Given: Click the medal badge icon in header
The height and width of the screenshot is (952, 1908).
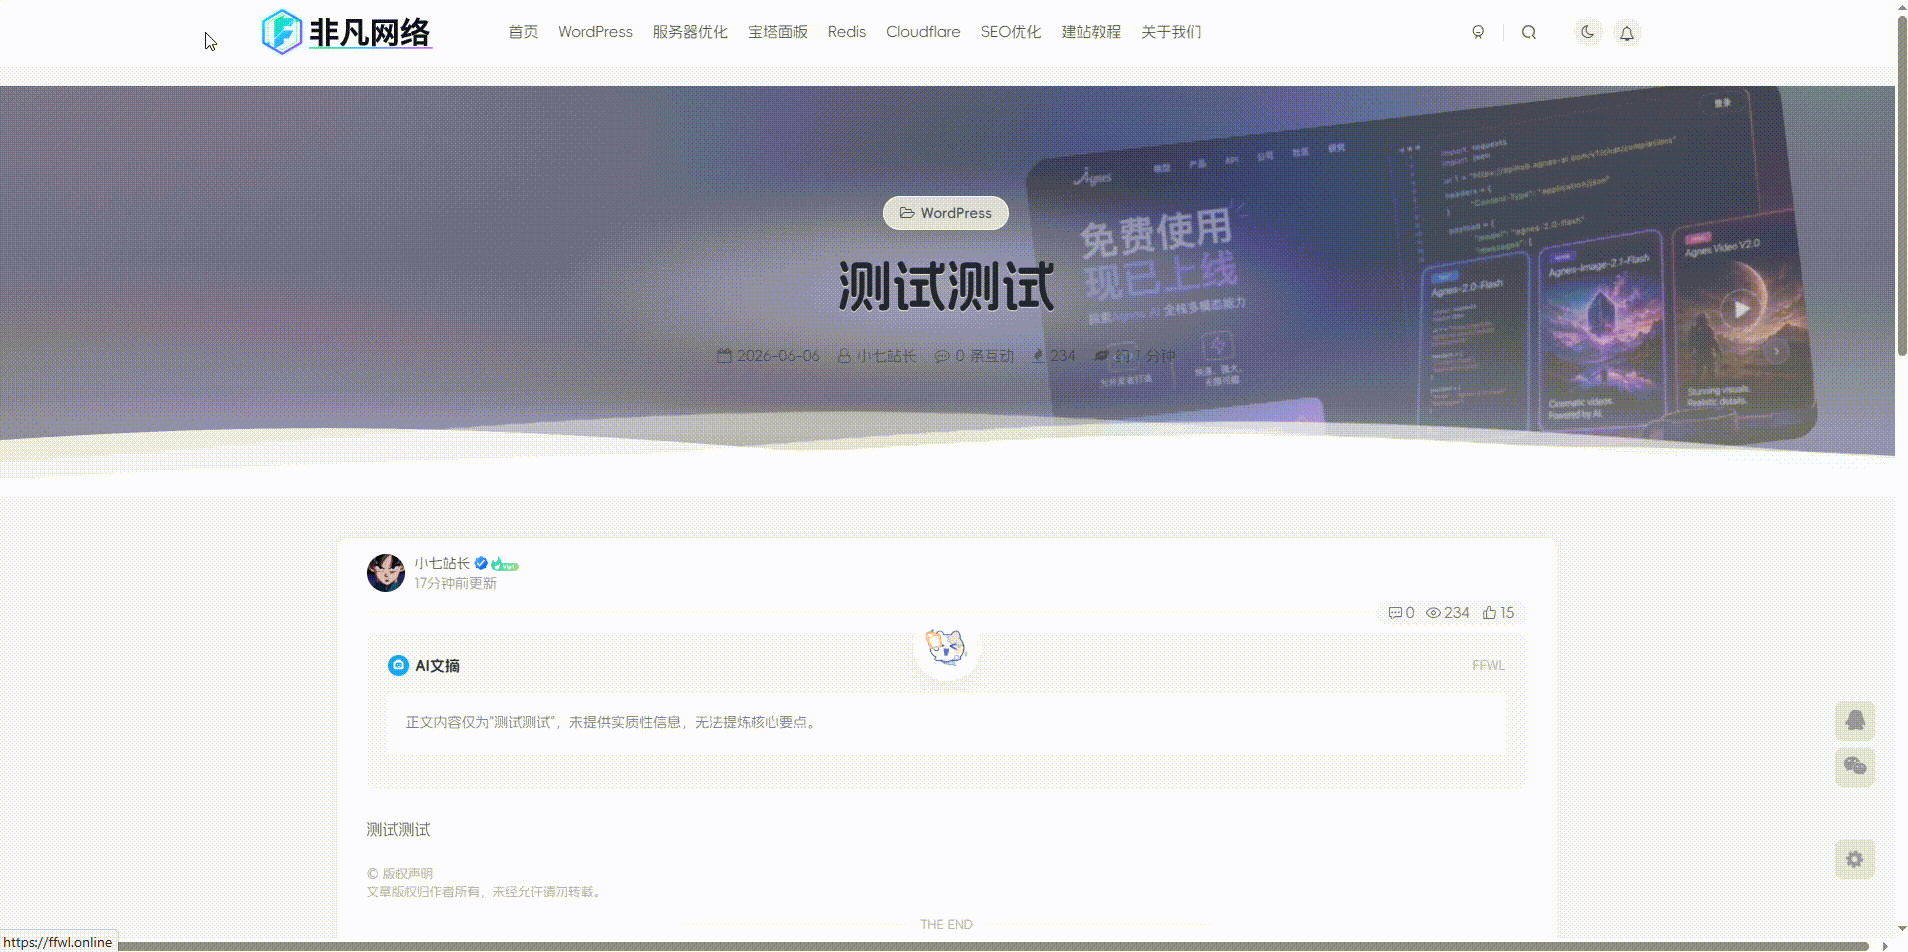Looking at the screenshot, I should coord(1478,32).
